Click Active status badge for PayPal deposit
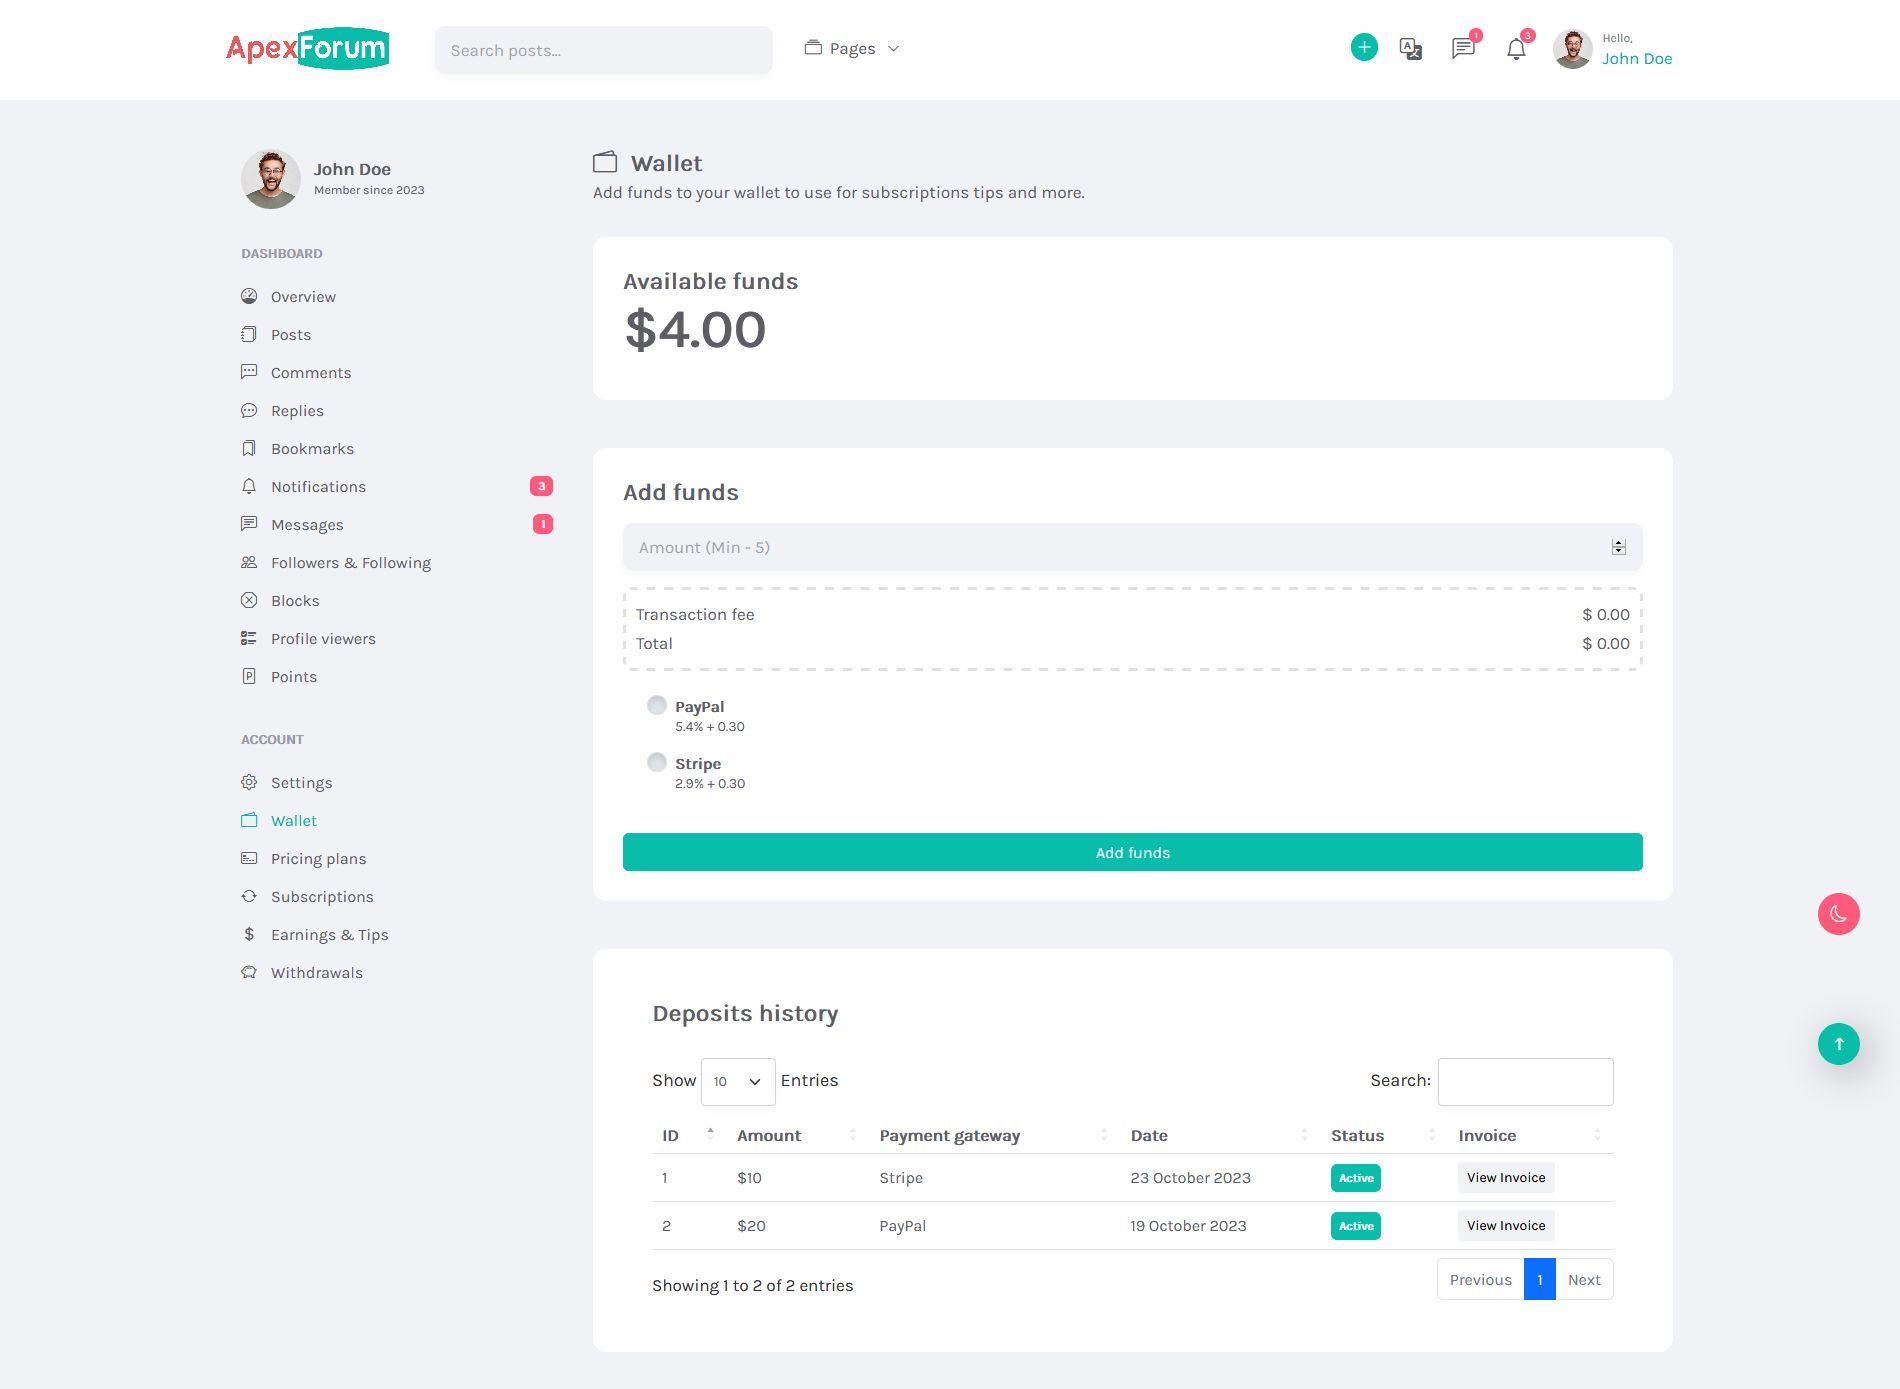 pyautogui.click(x=1356, y=1226)
